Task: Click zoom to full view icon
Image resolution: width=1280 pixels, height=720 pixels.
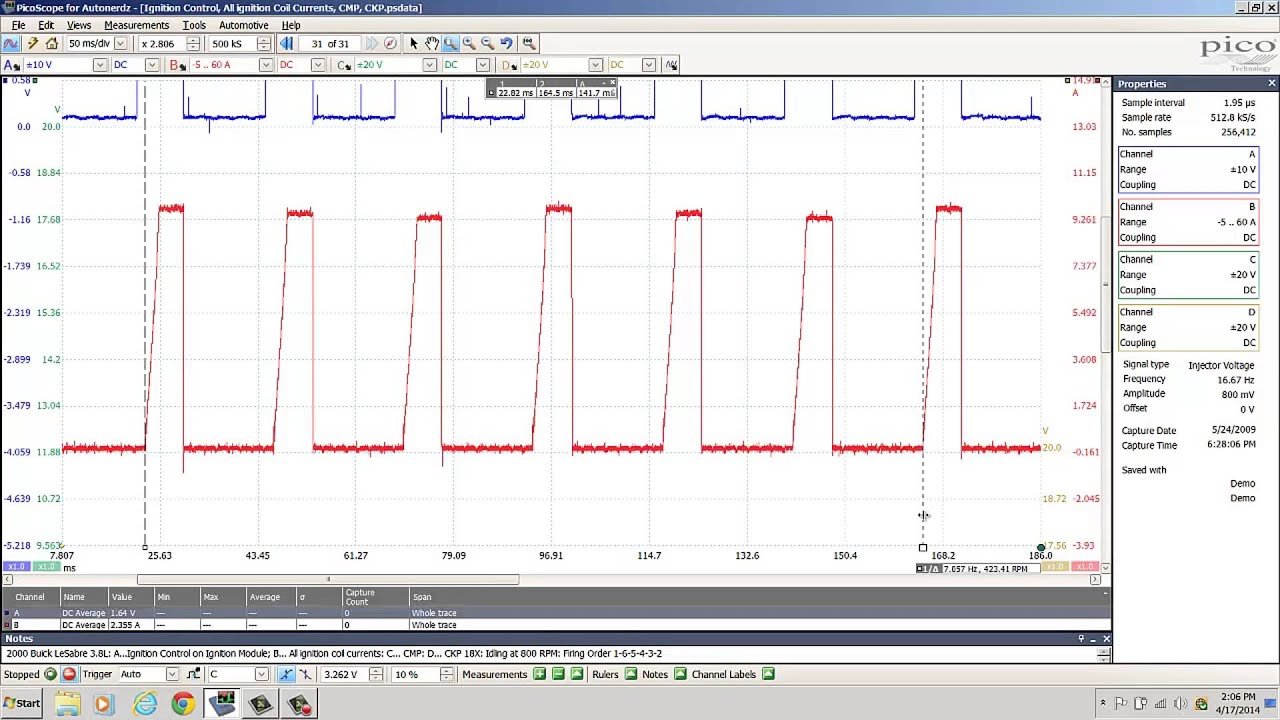Action: point(529,44)
